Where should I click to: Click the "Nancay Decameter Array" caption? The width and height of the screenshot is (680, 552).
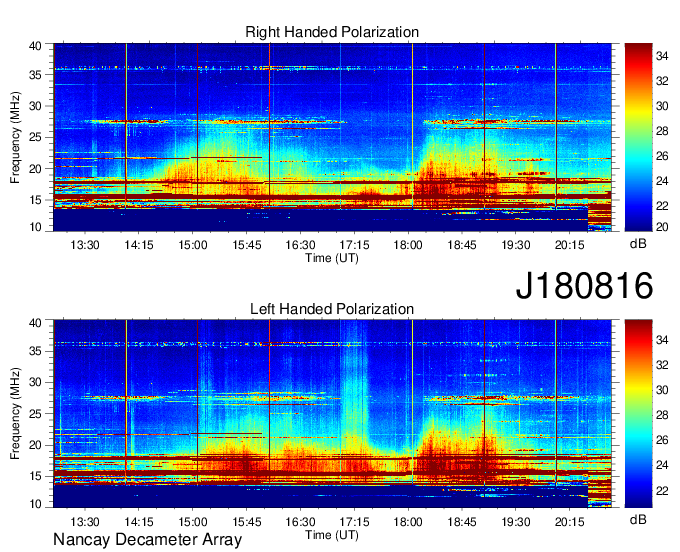(x=147, y=540)
